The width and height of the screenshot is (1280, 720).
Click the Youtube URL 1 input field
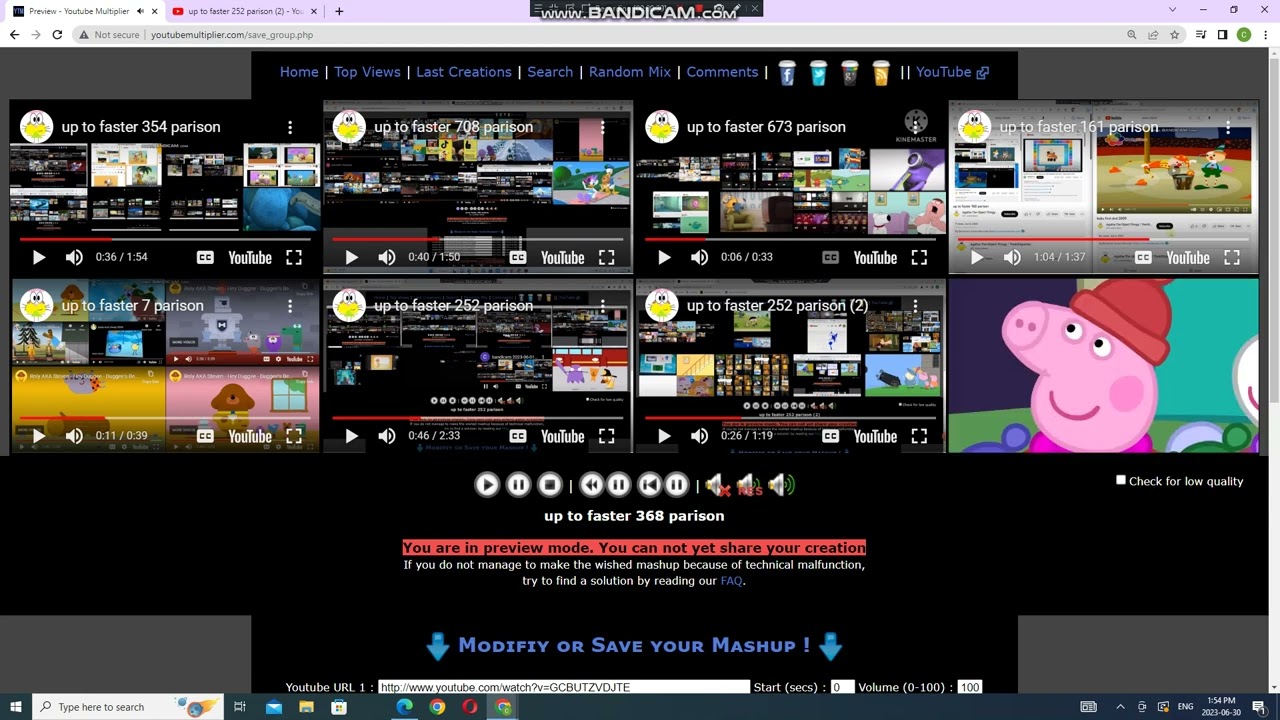click(x=564, y=687)
